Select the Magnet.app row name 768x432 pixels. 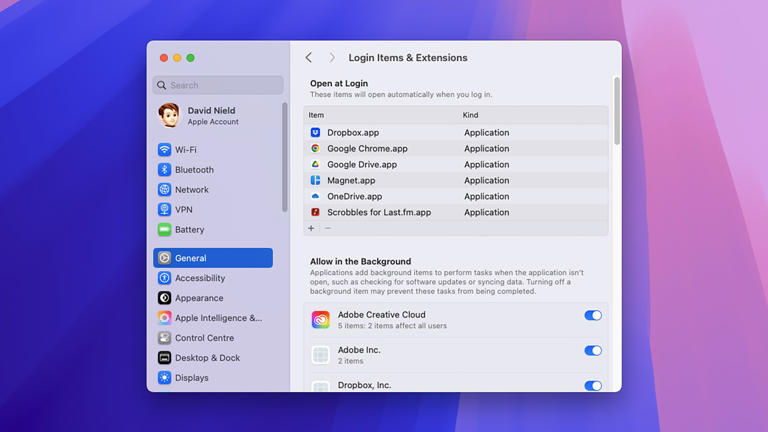351,180
